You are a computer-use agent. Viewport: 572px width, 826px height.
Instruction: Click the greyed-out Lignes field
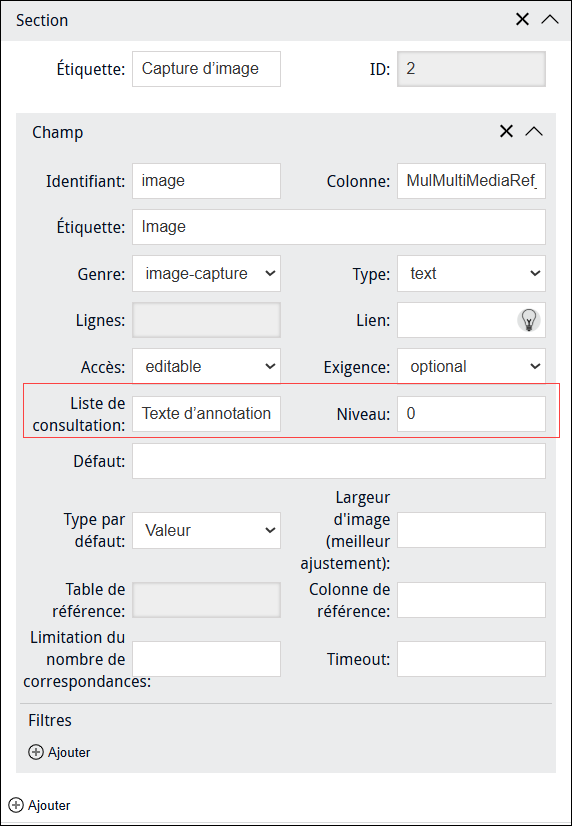pos(206,320)
